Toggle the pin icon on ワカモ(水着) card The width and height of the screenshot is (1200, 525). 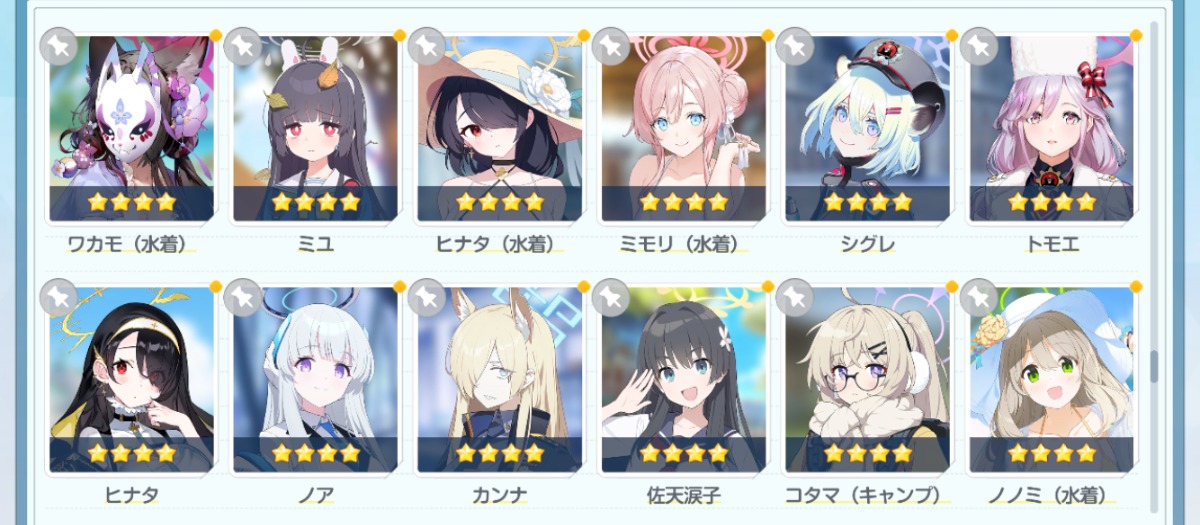(59, 46)
